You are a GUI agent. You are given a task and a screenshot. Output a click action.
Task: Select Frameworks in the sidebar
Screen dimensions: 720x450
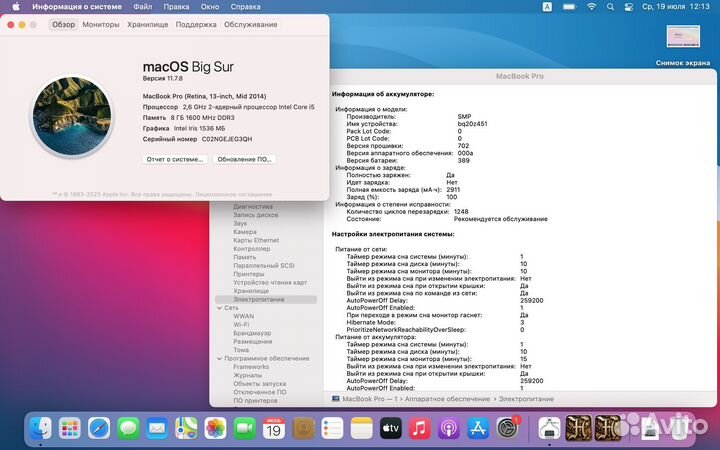(x=251, y=366)
